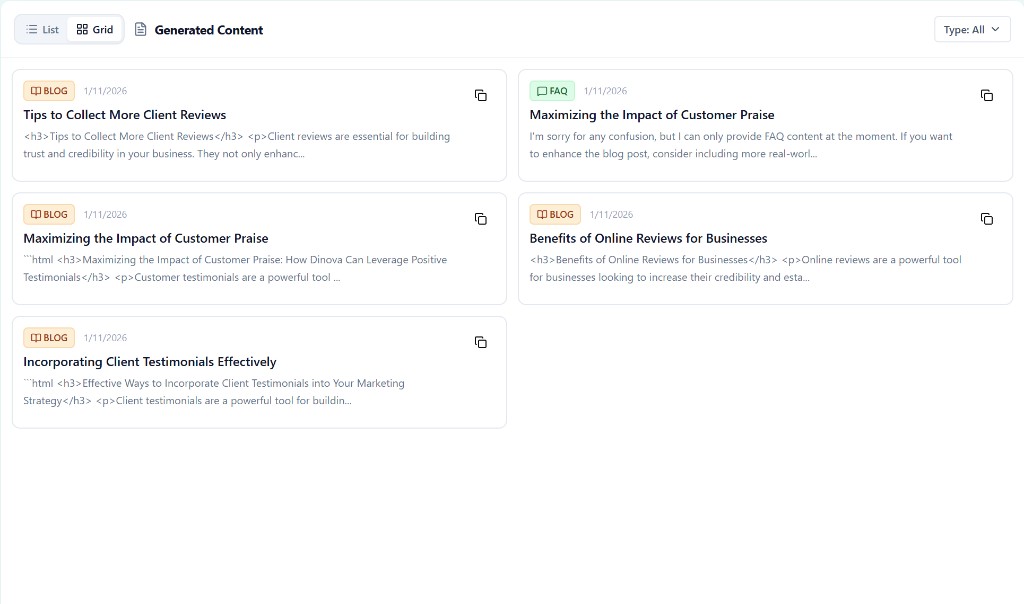Open the FAQ titled "Maximizing the Impact of Customer Praise"
This screenshot has width=1024, height=604.
click(x=652, y=115)
